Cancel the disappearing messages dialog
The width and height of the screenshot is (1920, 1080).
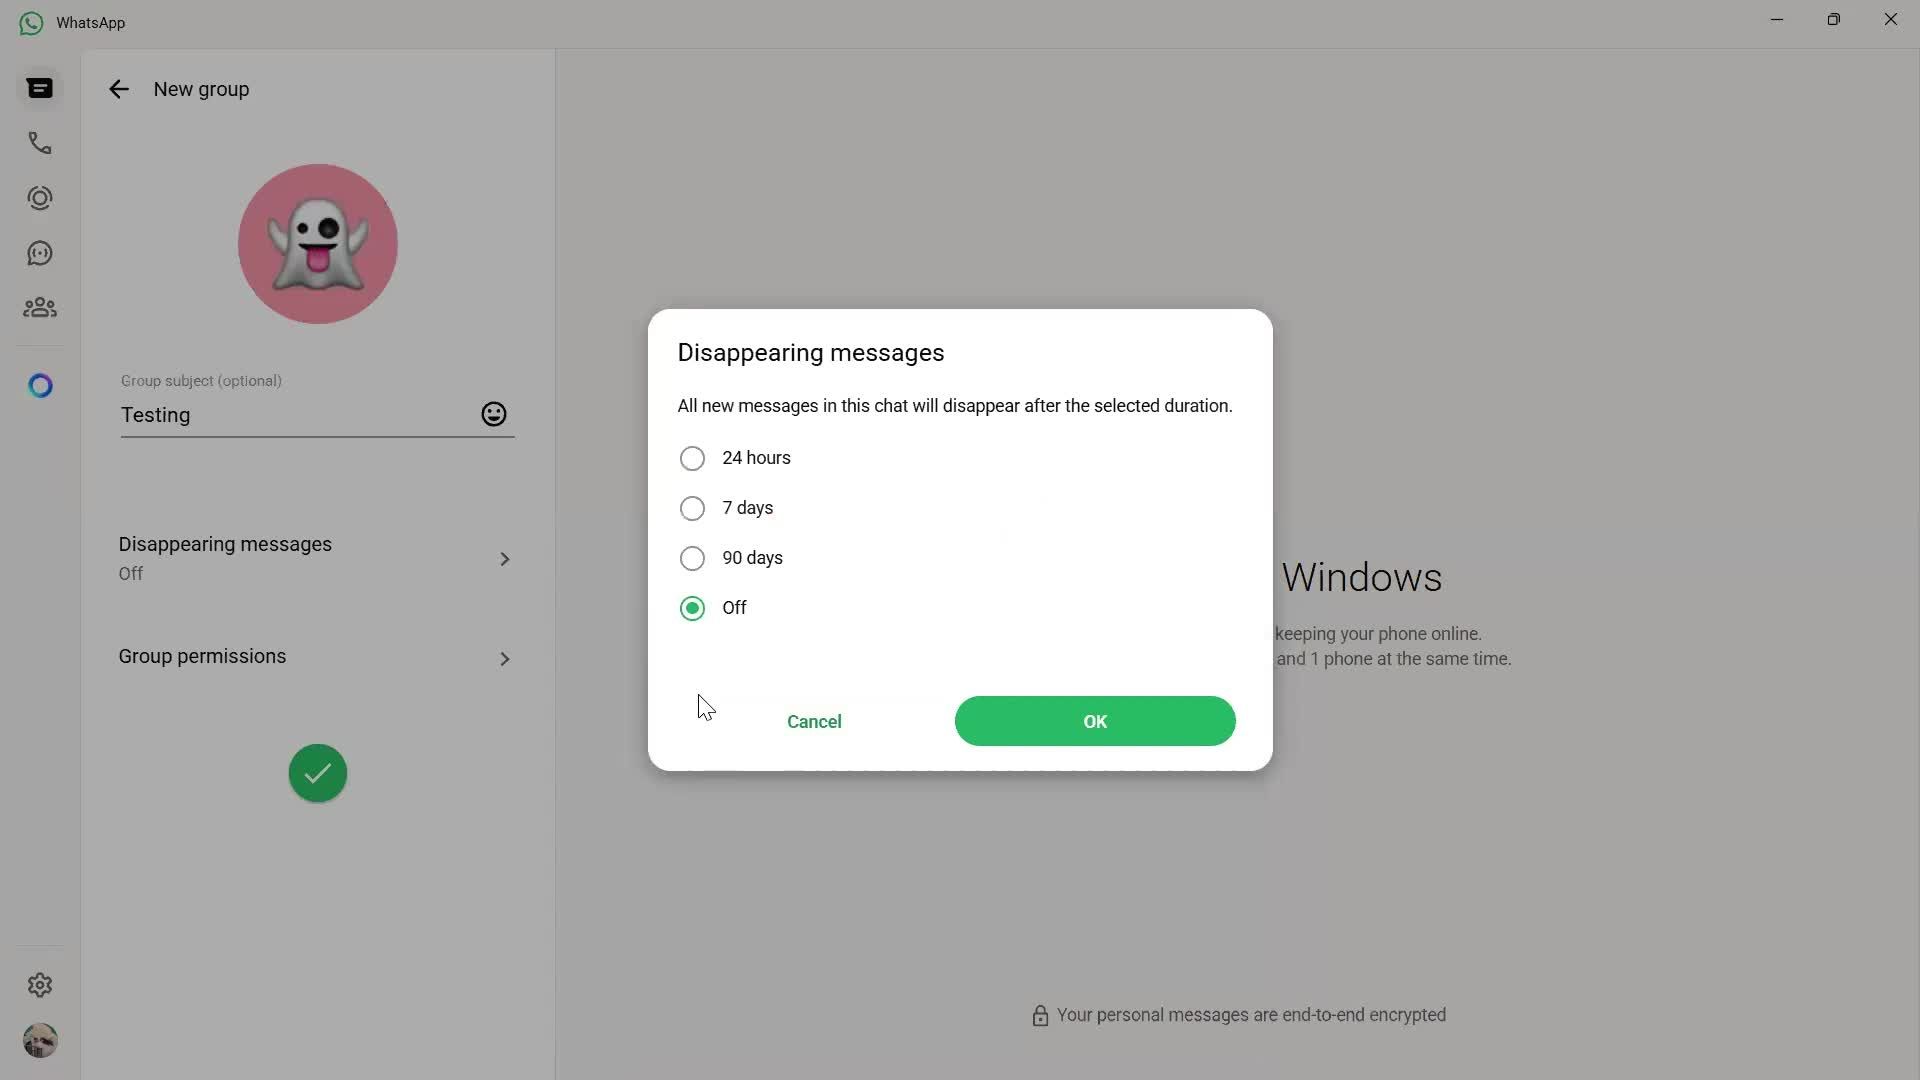[x=814, y=721]
